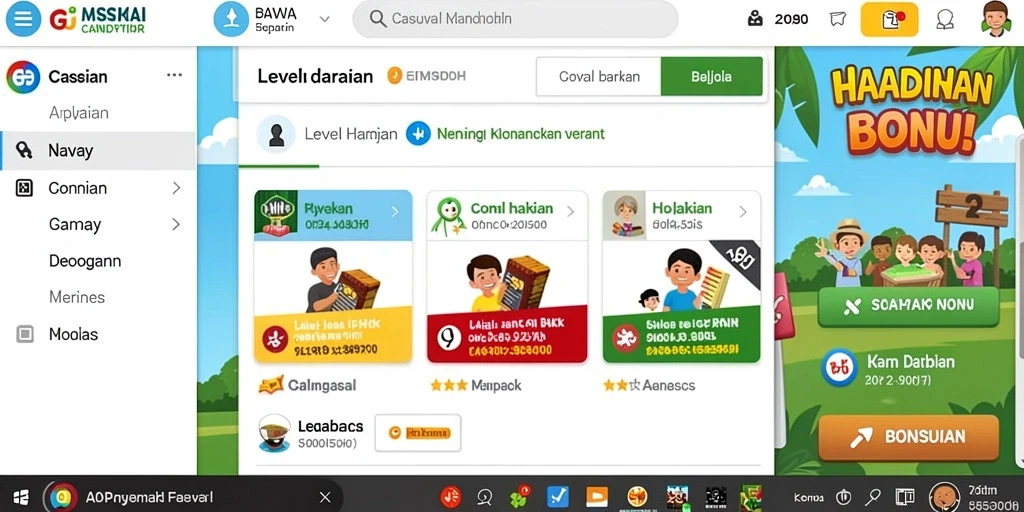Open the Windows Start button
This screenshot has height=512, width=1024.
pyautogui.click(x=20, y=497)
